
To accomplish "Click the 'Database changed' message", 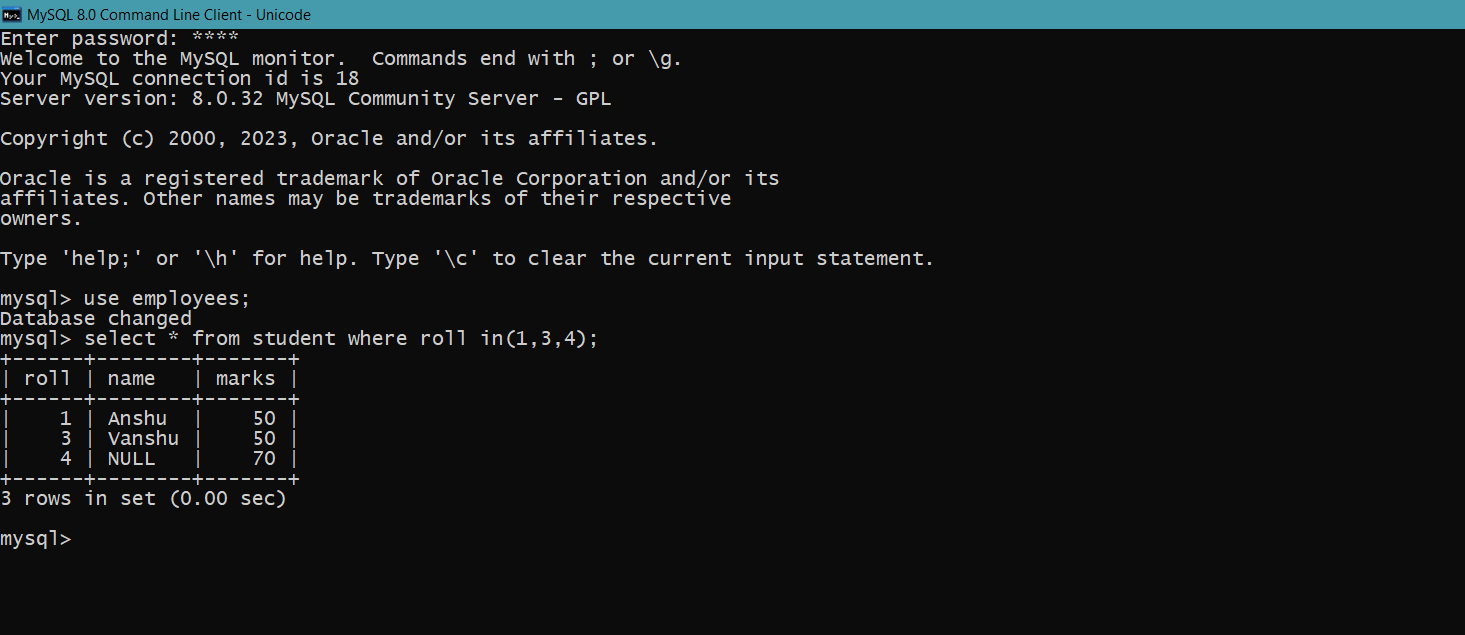I will click(x=96, y=318).
